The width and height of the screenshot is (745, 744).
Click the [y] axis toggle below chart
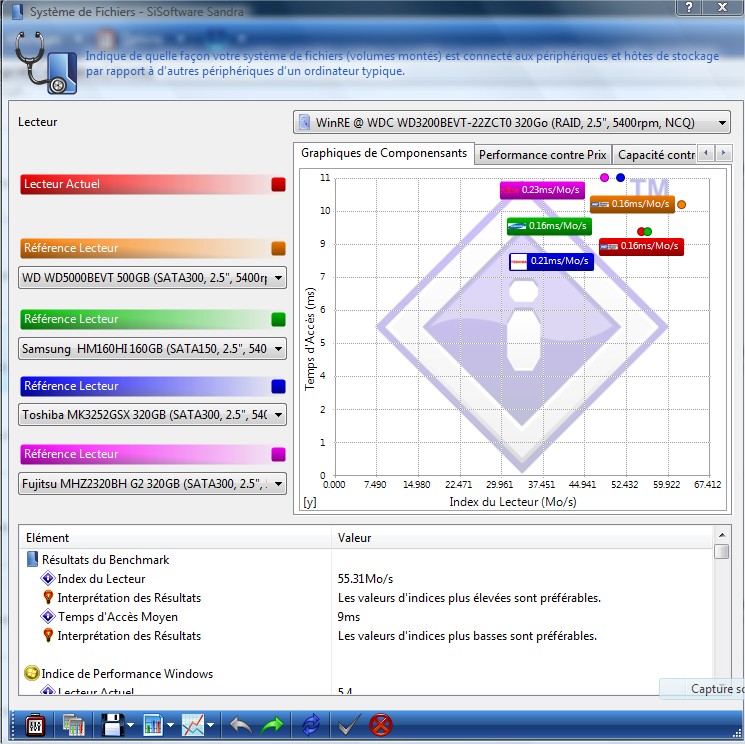(310, 502)
